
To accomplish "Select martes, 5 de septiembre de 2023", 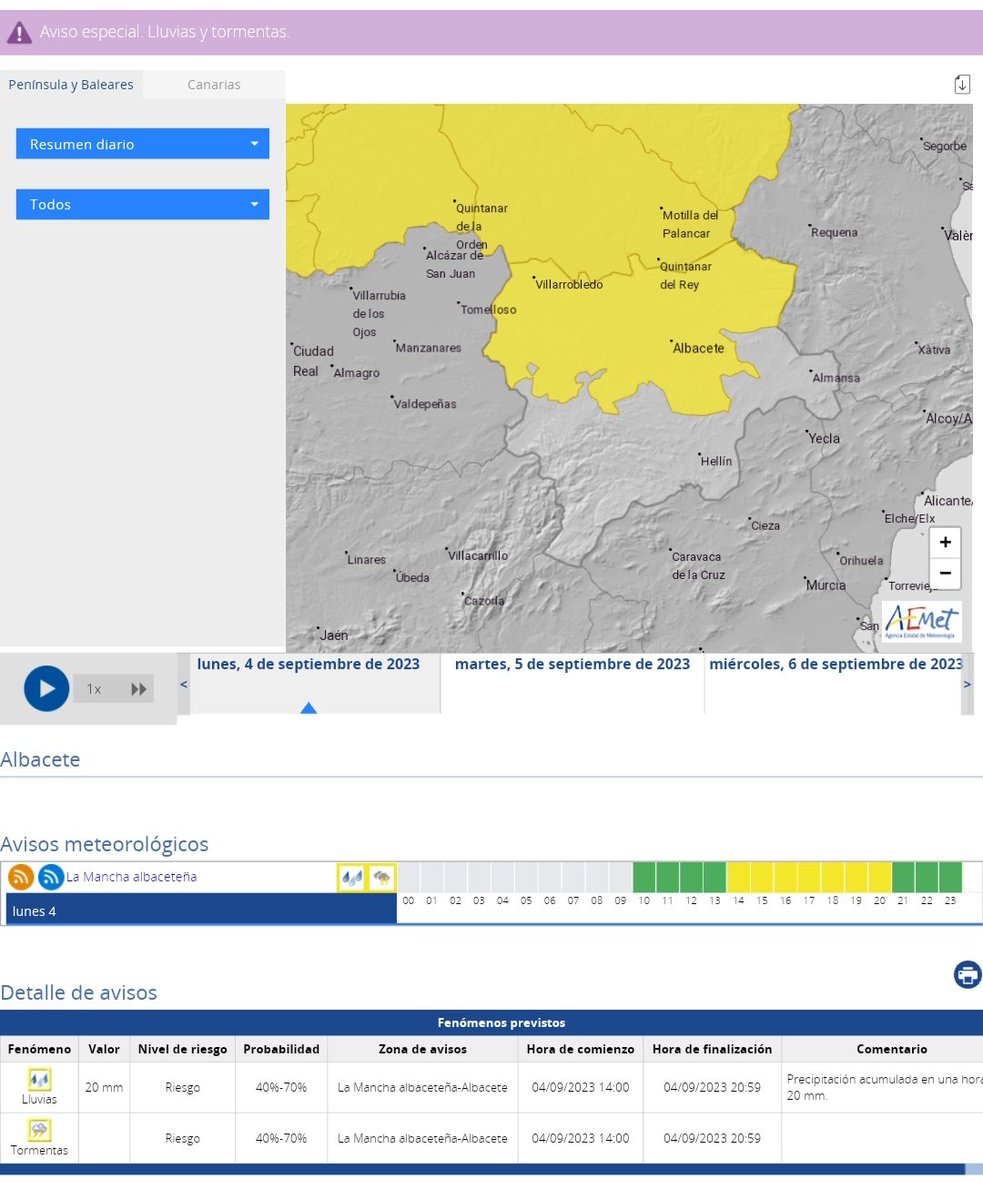I will click(572, 664).
